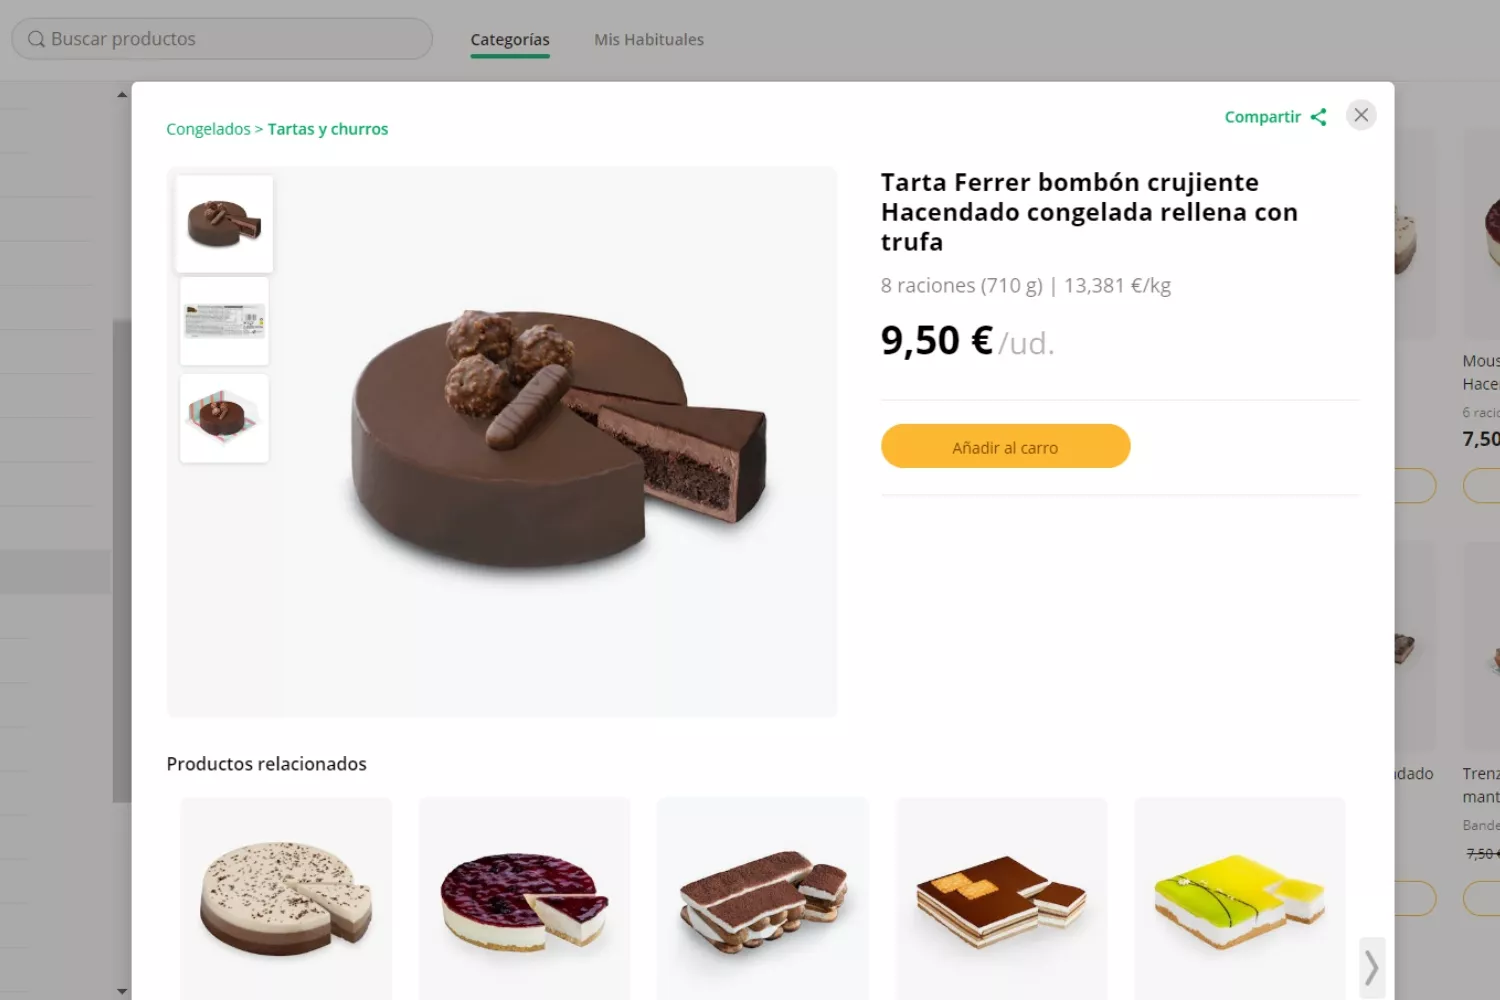Click the Compartir link text
The height and width of the screenshot is (1000, 1500).
click(x=1262, y=117)
